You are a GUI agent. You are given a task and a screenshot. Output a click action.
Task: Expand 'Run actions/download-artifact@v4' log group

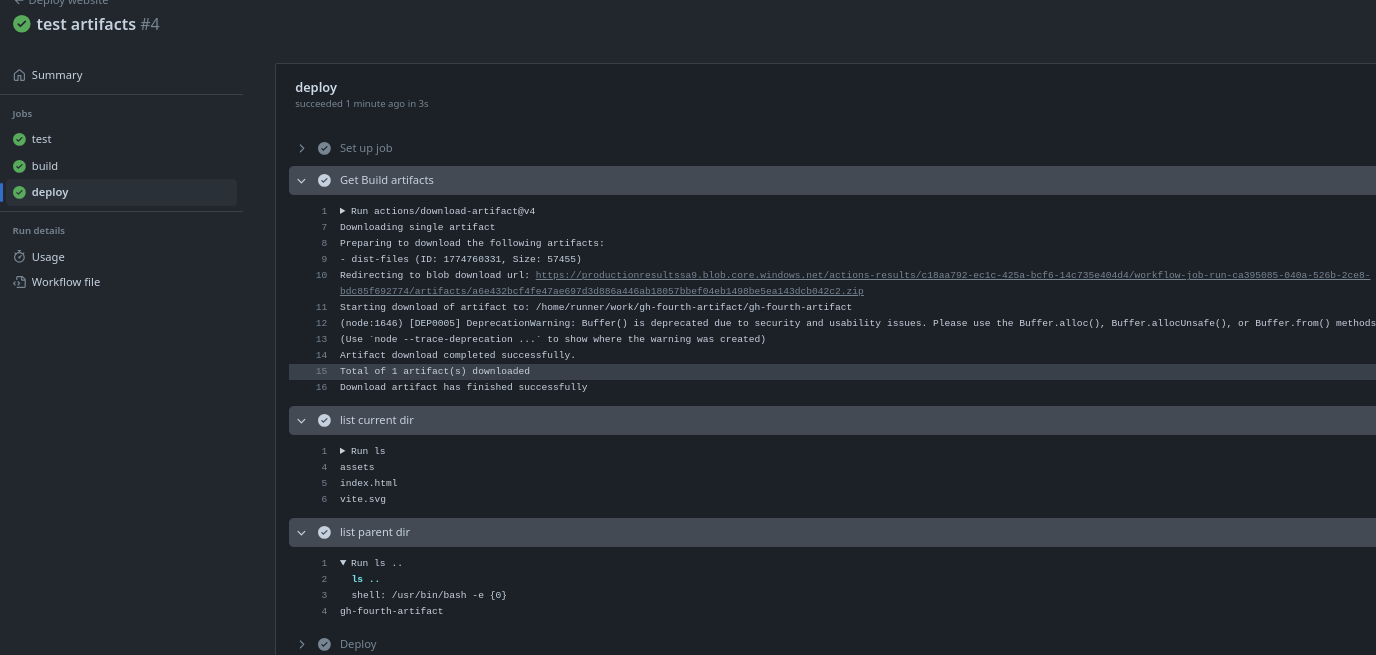pyautogui.click(x=343, y=211)
